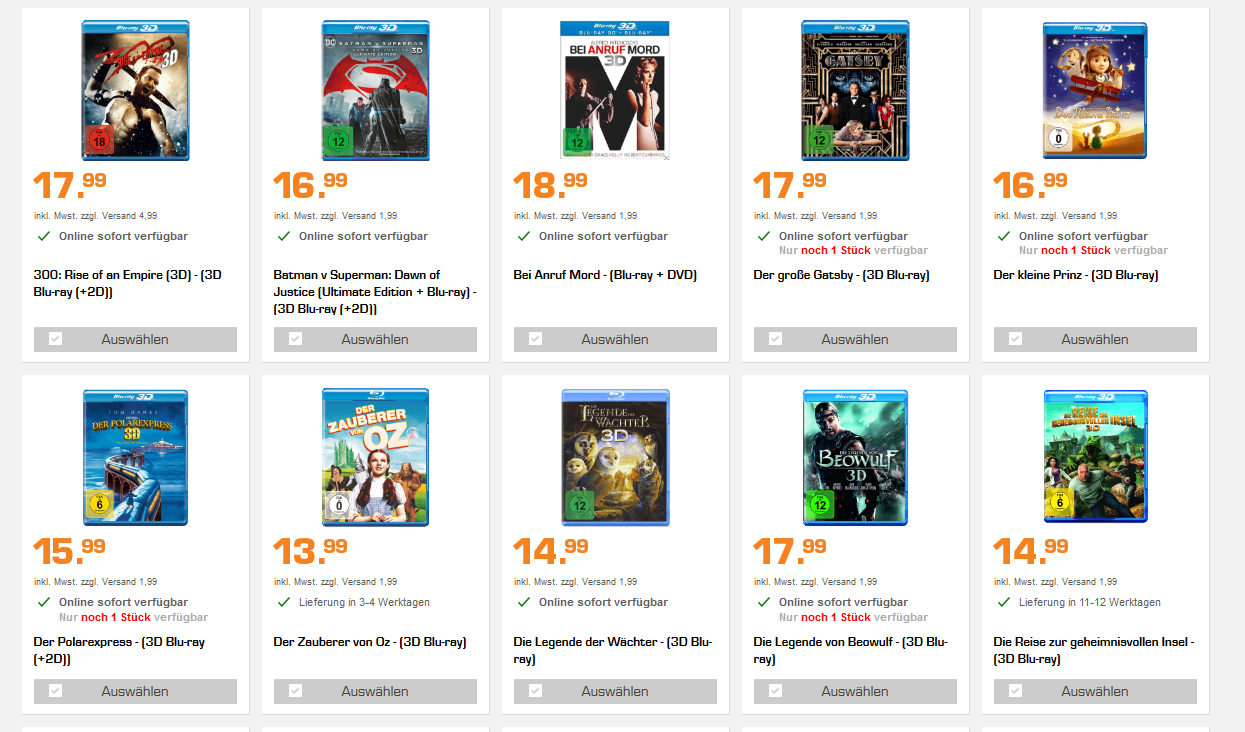Choose Auswählen for Der Polarexpress
1245x732 pixels.
click(135, 691)
